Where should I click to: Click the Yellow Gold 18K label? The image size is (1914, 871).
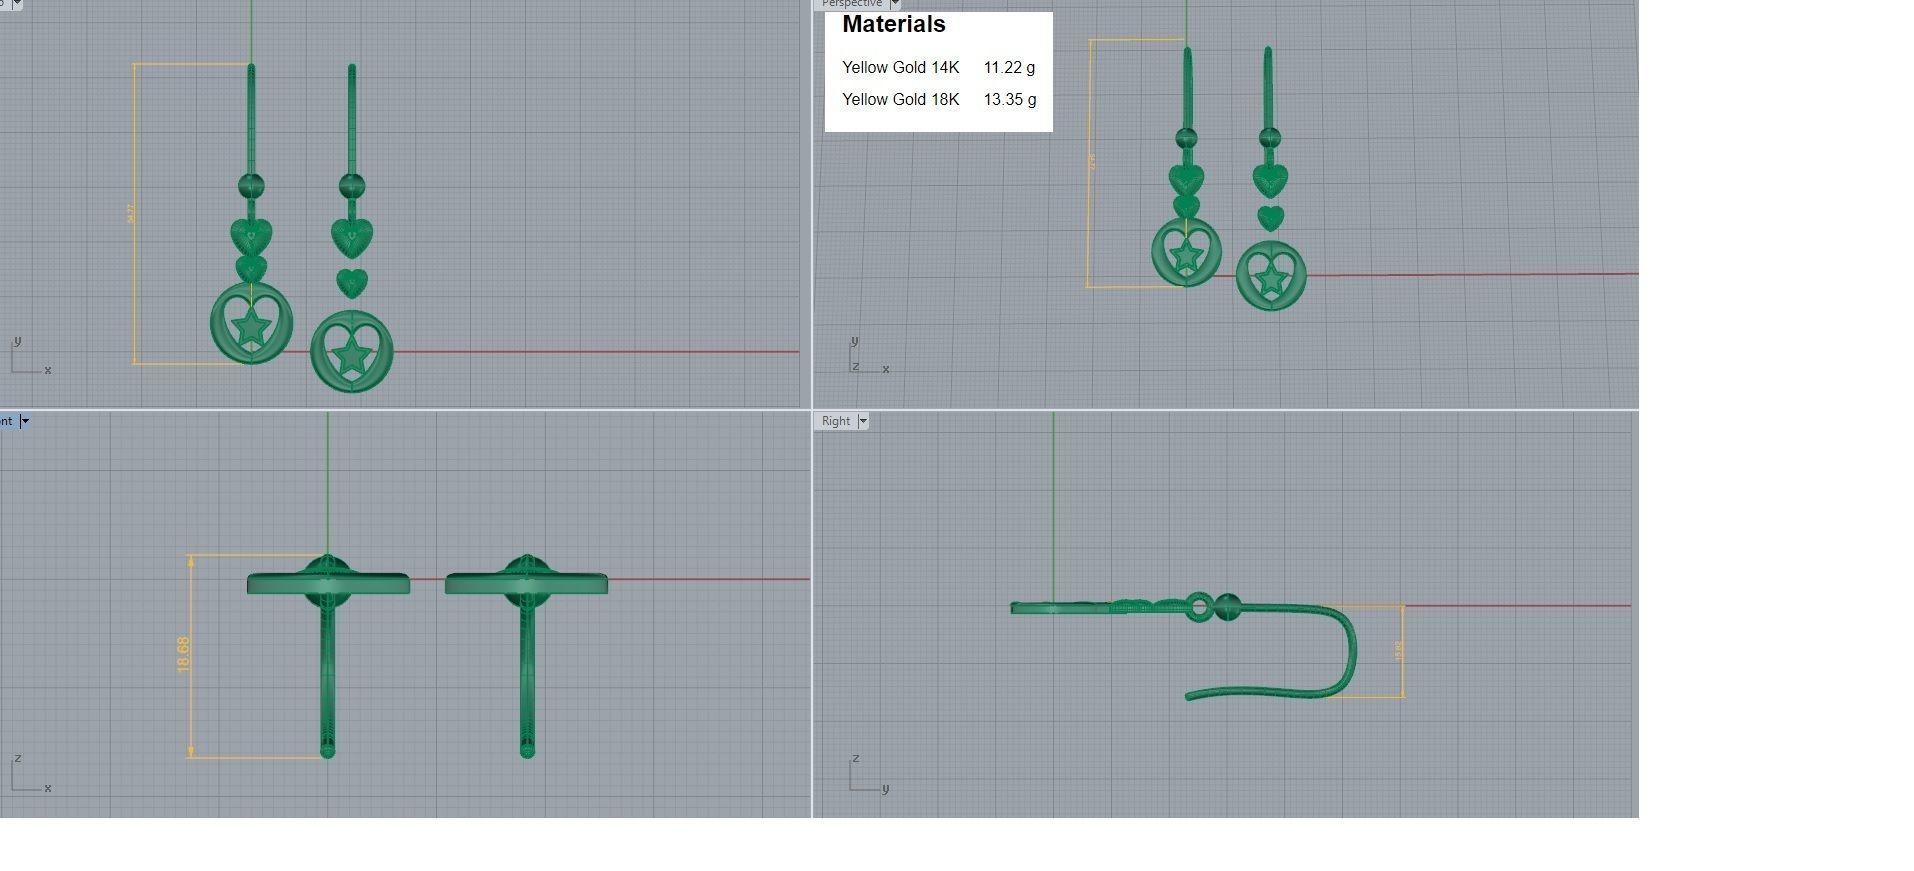click(x=900, y=100)
